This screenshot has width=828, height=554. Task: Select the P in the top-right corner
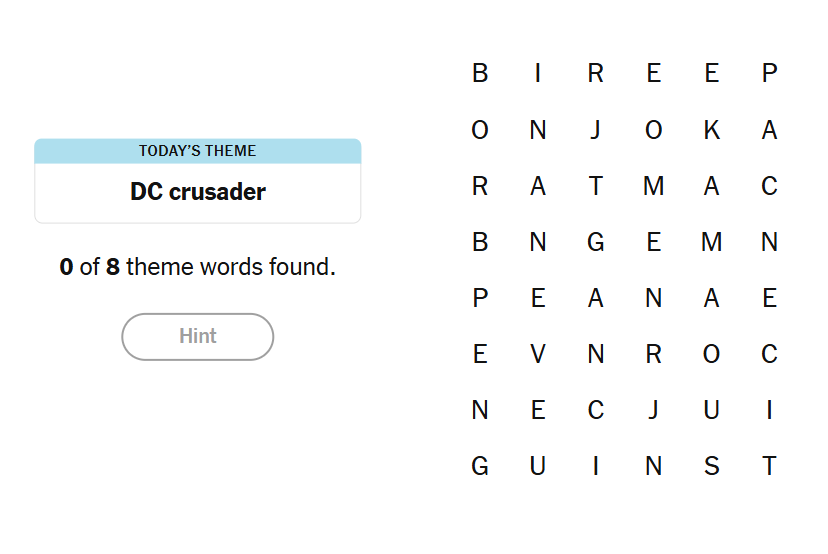pos(769,73)
